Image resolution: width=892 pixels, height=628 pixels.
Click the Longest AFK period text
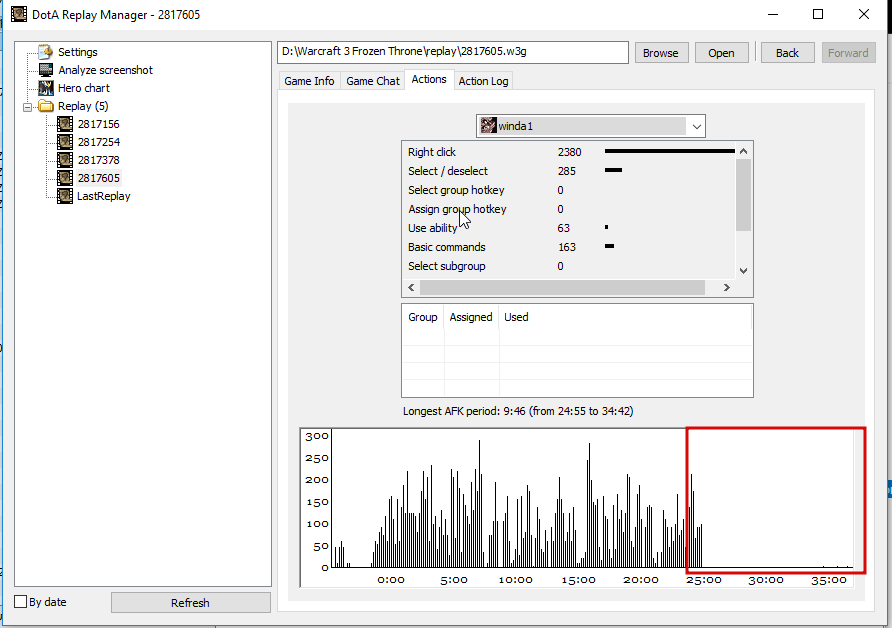518,411
